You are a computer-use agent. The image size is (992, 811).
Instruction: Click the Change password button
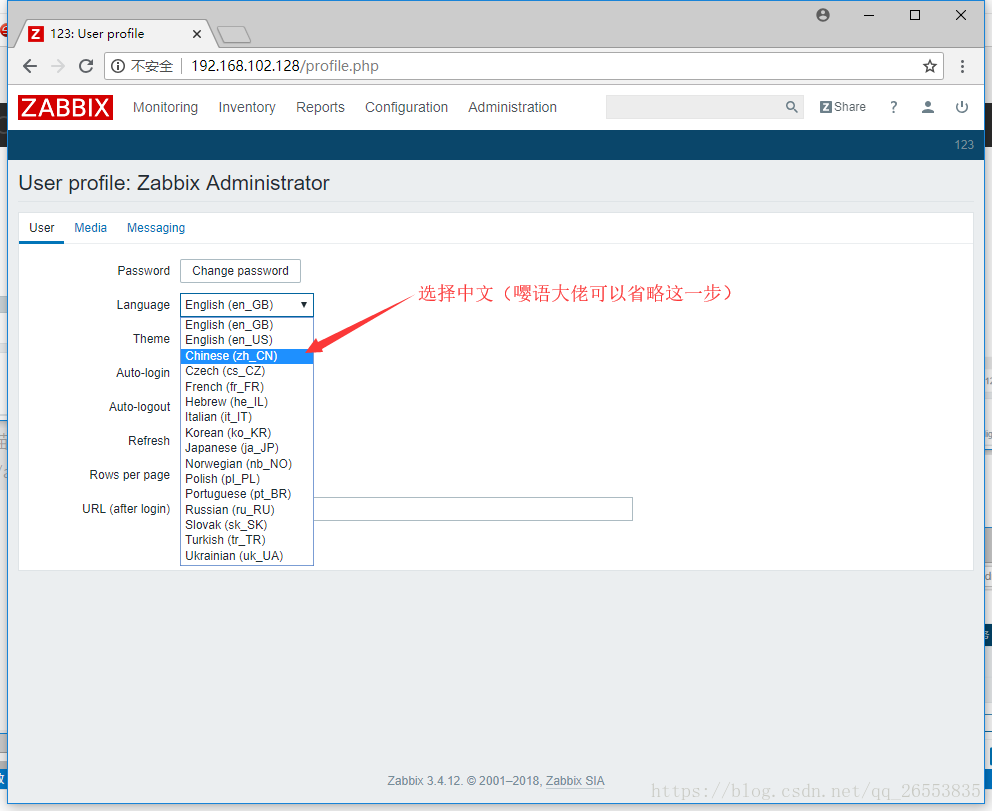(x=240, y=271)
